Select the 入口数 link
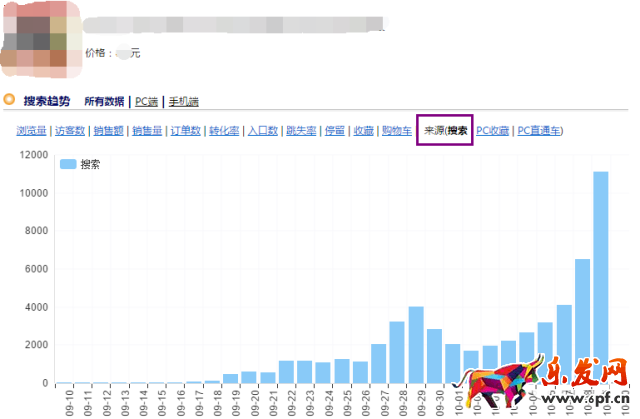640x419 pixels. click(x=261, y=131)
